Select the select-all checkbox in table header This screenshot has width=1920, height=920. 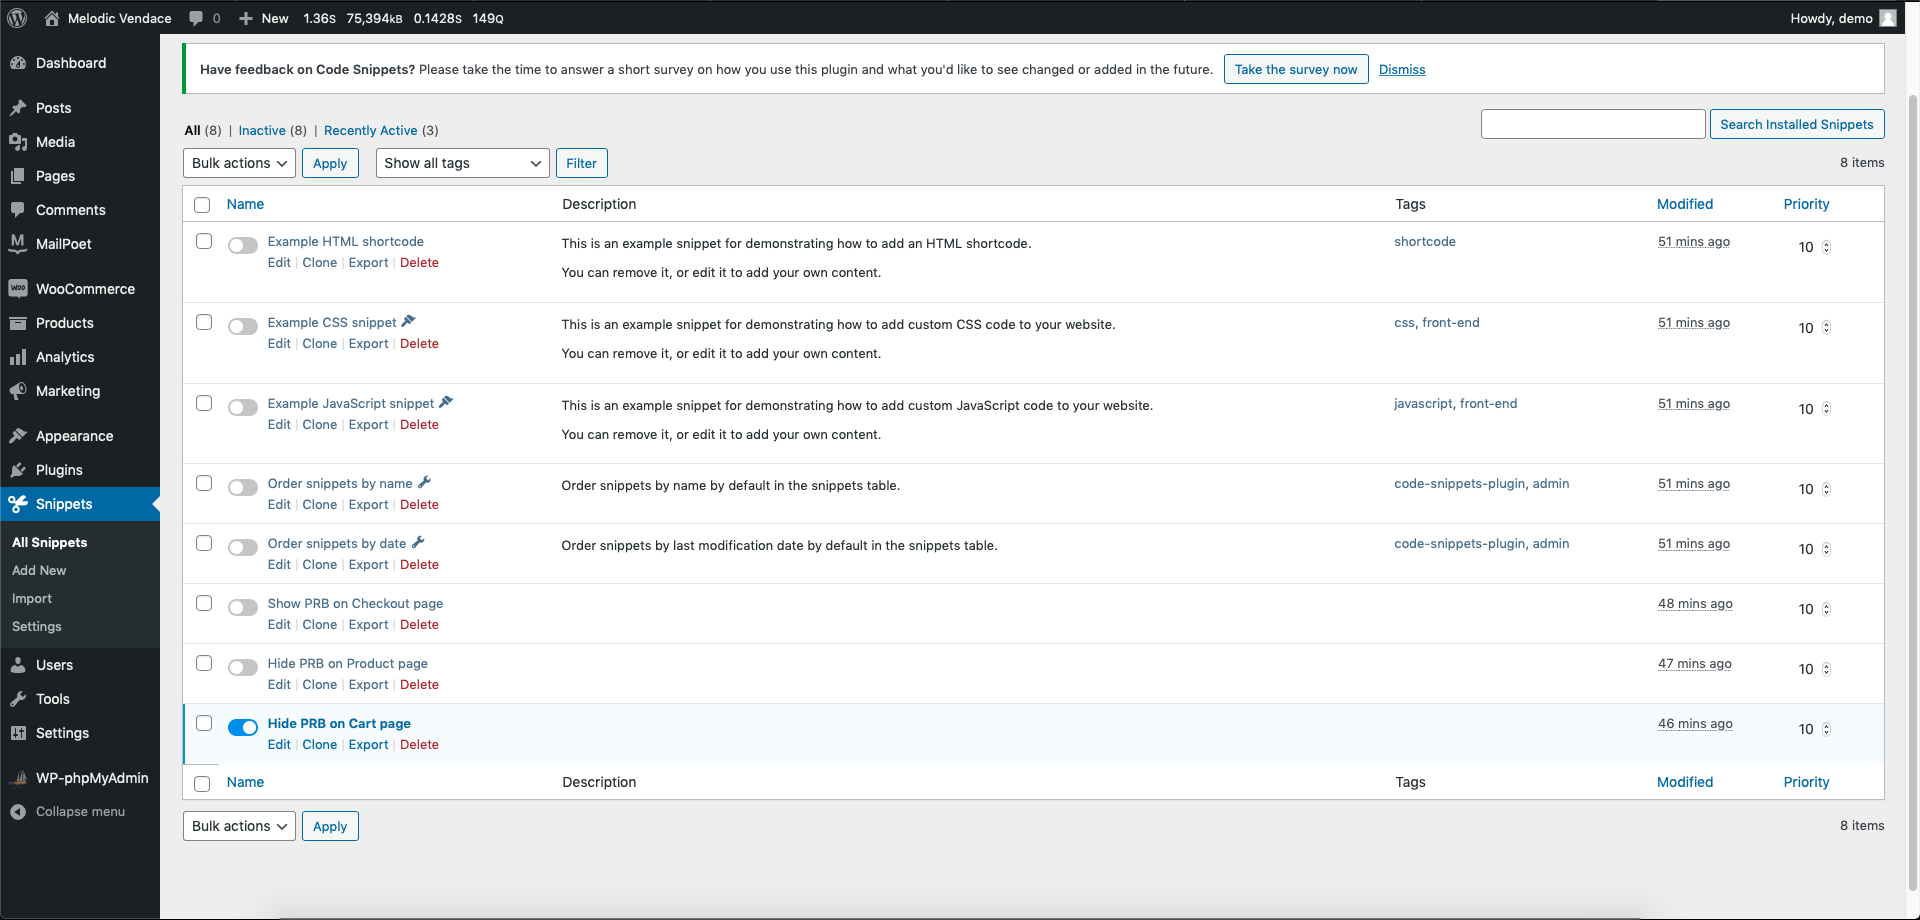click(202, 204)
